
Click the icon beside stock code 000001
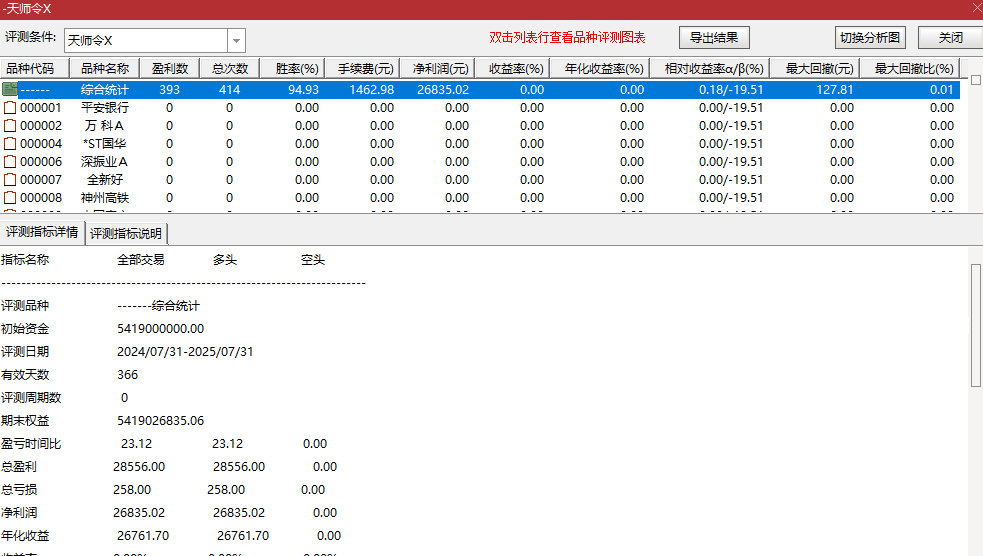pos(10,108)
